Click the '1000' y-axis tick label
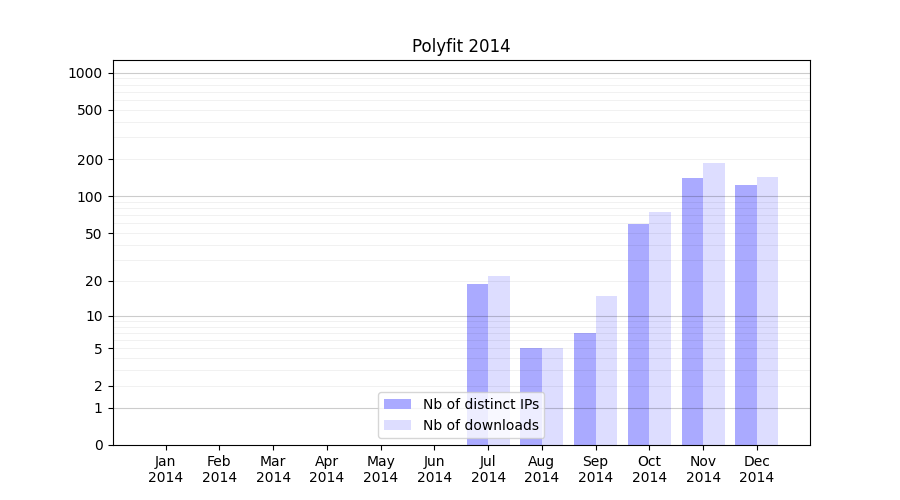The width and height of the screenshot is (900, 500). (85, 73)
